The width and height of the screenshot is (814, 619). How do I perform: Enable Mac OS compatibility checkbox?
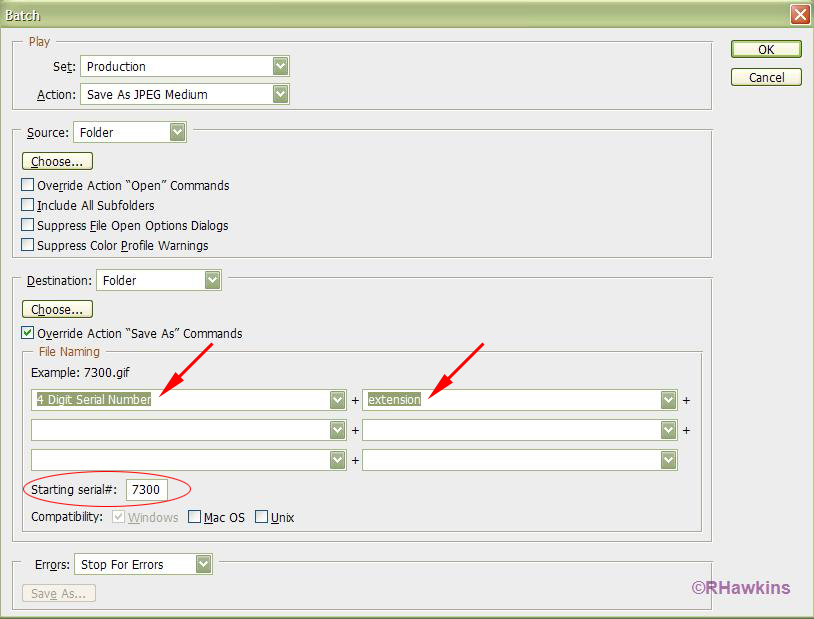pyautogui.click(x=195, y=517)
